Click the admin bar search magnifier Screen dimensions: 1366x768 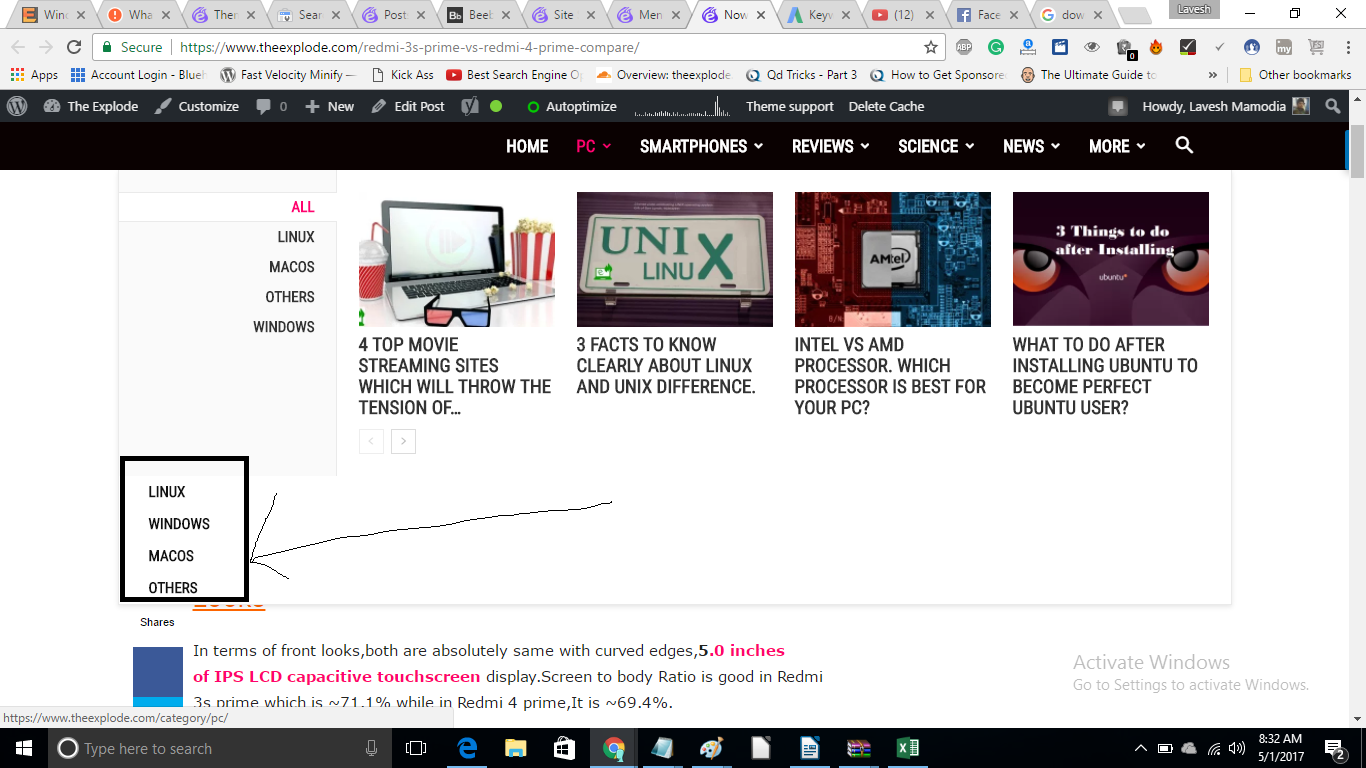click(x=1333, y=106)
